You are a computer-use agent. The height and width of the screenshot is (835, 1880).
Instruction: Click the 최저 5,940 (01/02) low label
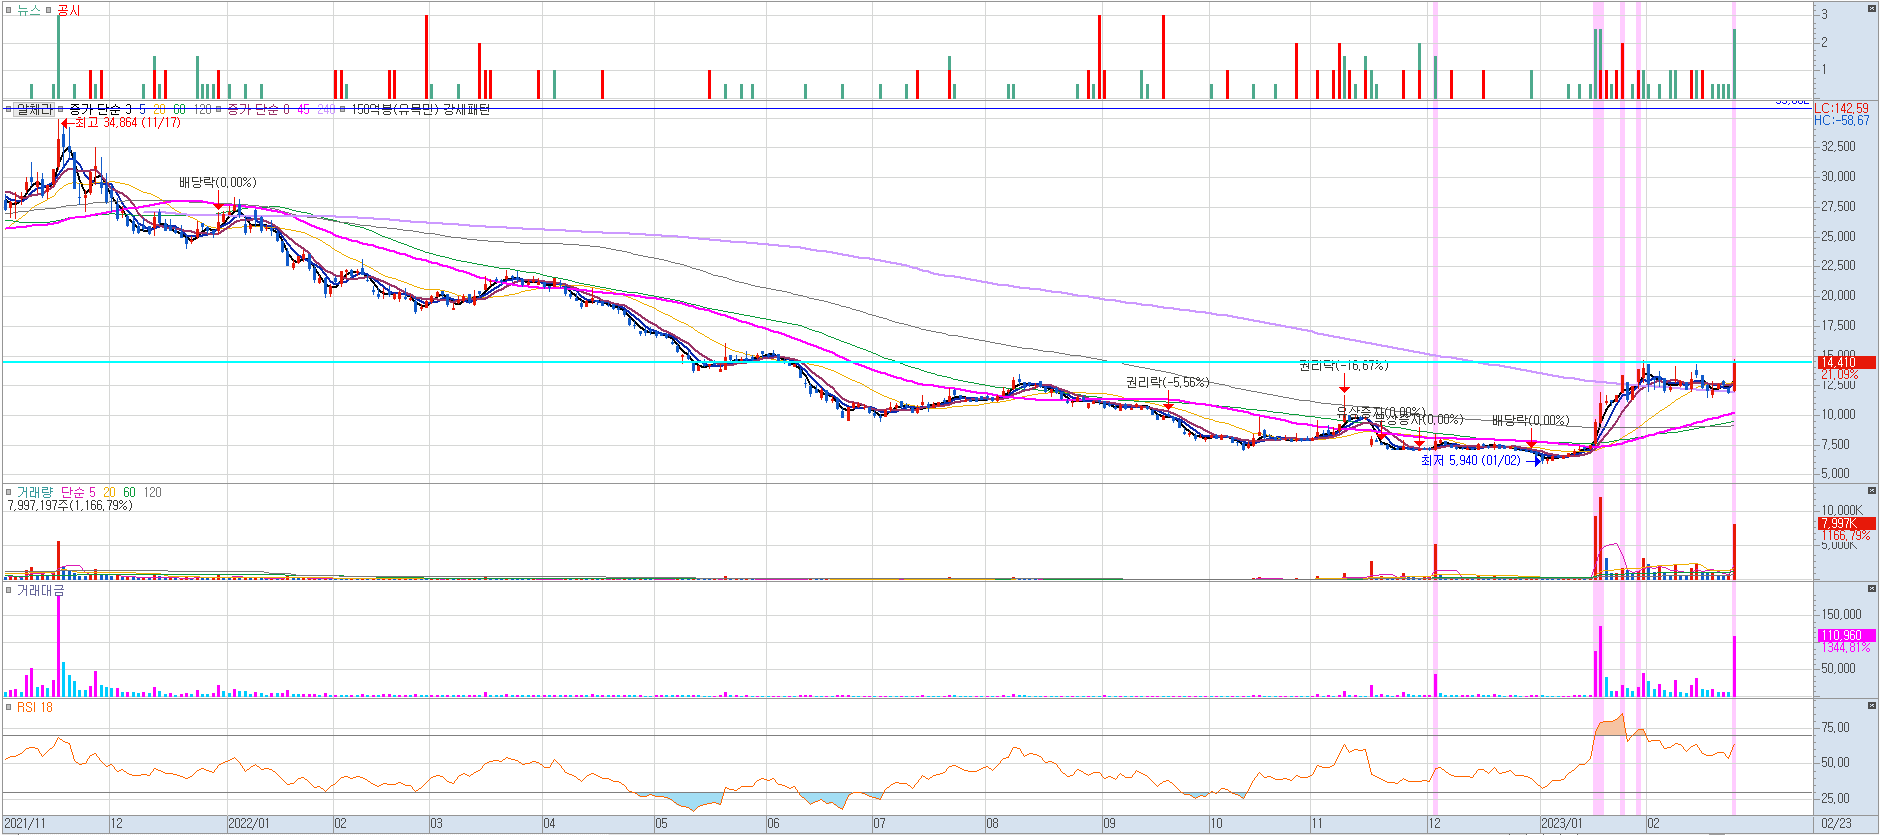(1470, 461)
